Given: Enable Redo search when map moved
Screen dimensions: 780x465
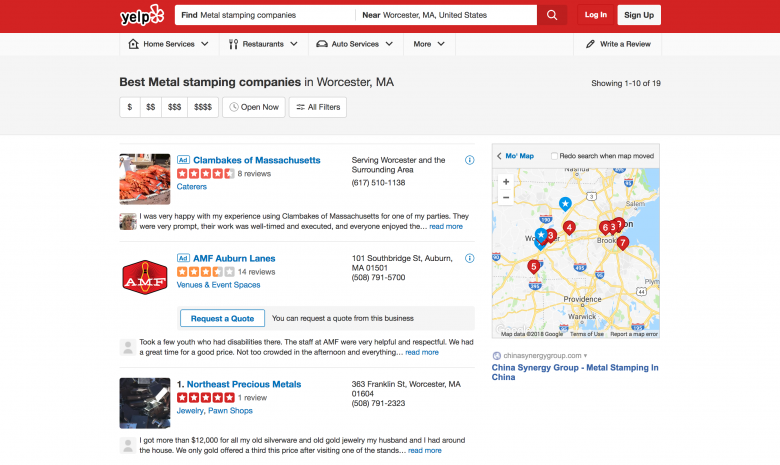Looking at the screenshot, I should click(554, 156).
